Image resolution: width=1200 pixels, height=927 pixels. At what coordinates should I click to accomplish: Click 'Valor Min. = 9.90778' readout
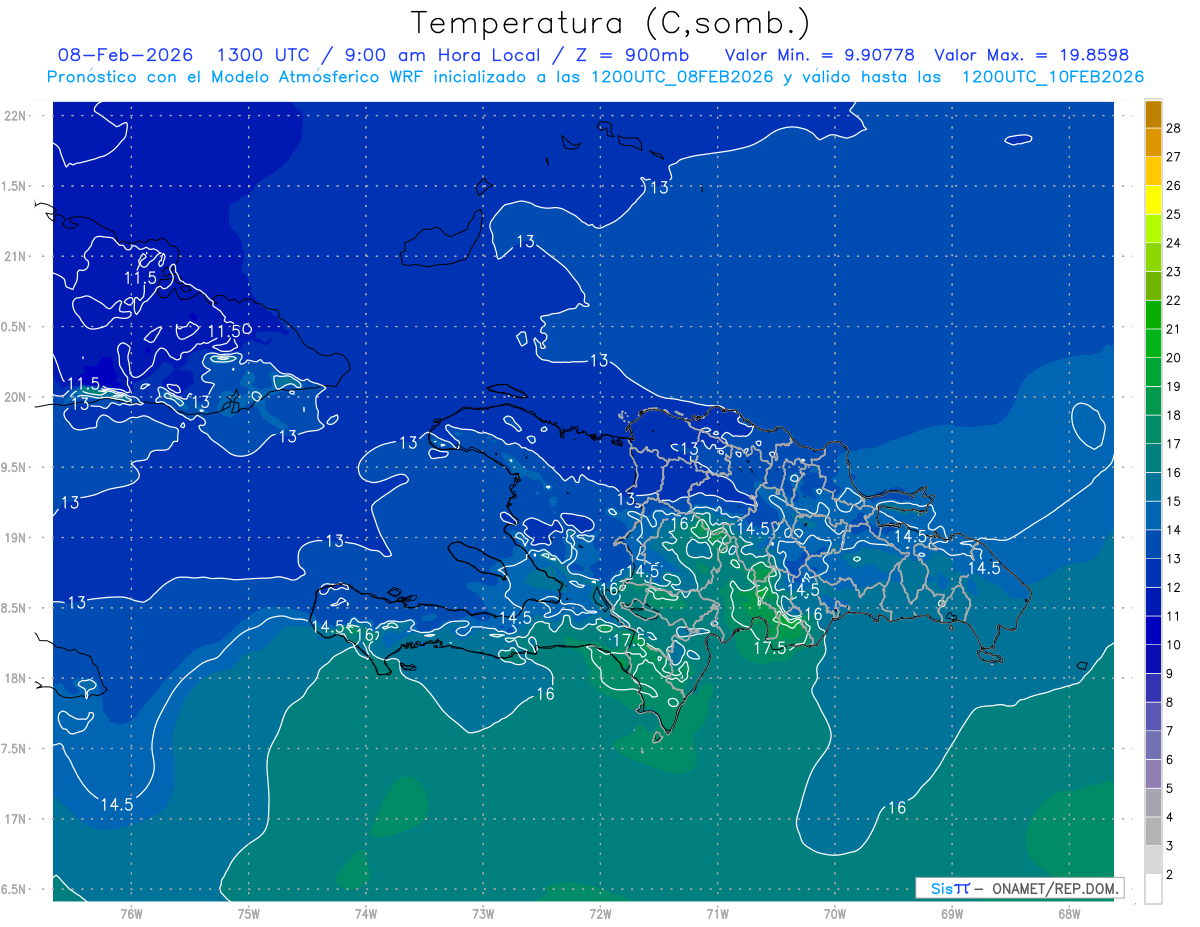pyautogui.click(x=820, y=55)
